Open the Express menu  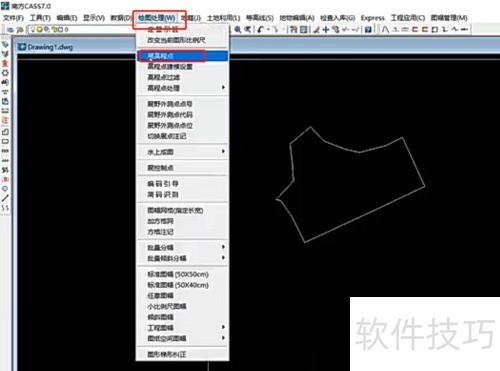[x=372, y=18]
